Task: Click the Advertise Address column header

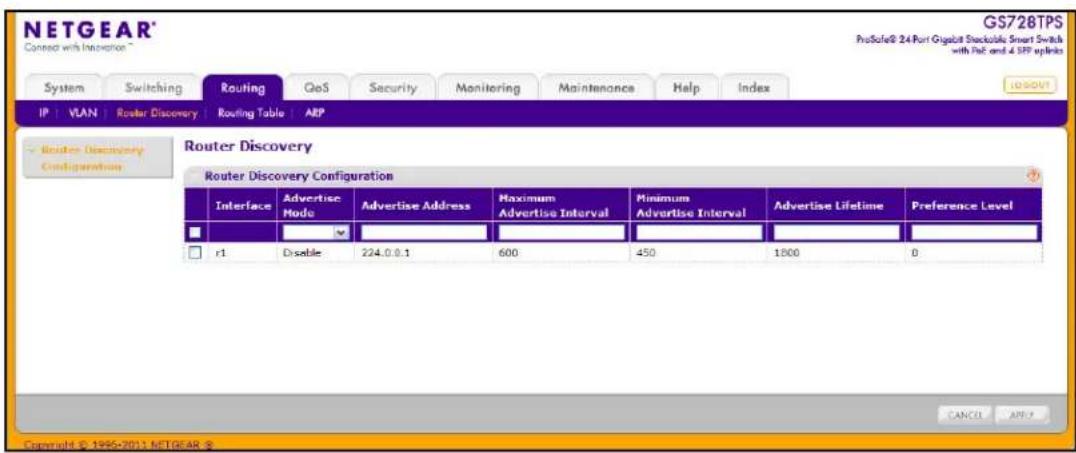Action: (x=423, y=205)
